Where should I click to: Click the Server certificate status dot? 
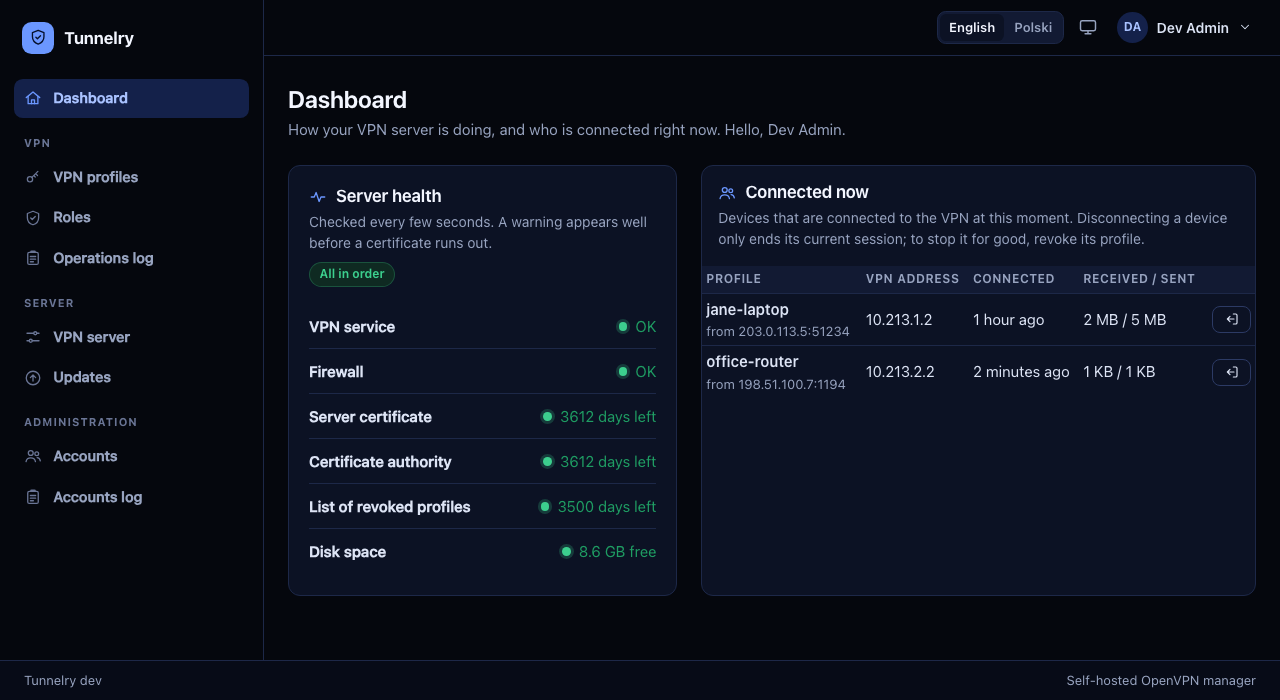click(547, 417)
